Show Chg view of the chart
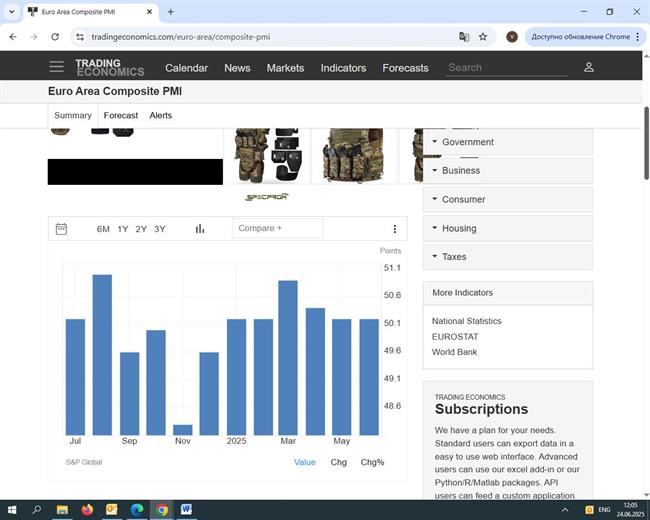 click(339, 462)
